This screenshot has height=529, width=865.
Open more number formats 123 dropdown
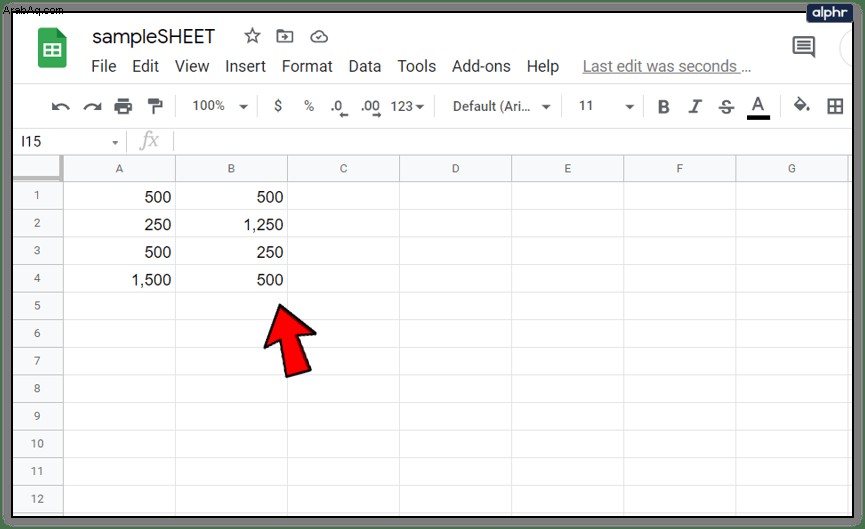click(407, 106)
